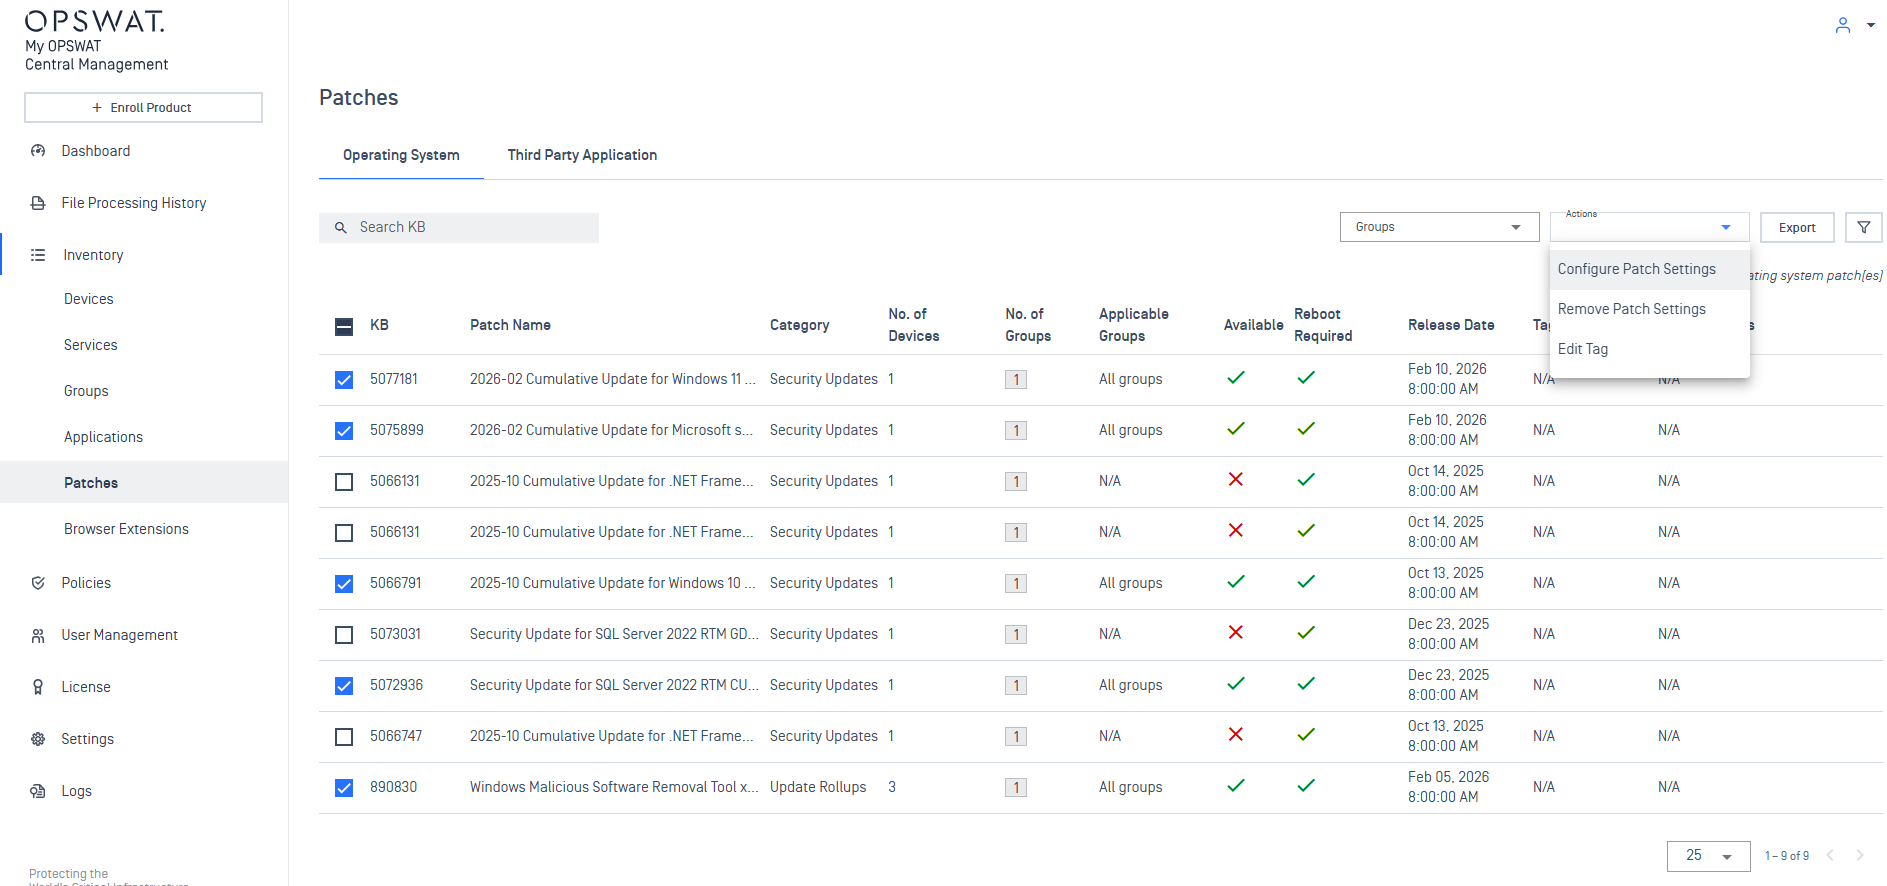Uncheck the checkbox for KB 5077181

pos(344,380)
